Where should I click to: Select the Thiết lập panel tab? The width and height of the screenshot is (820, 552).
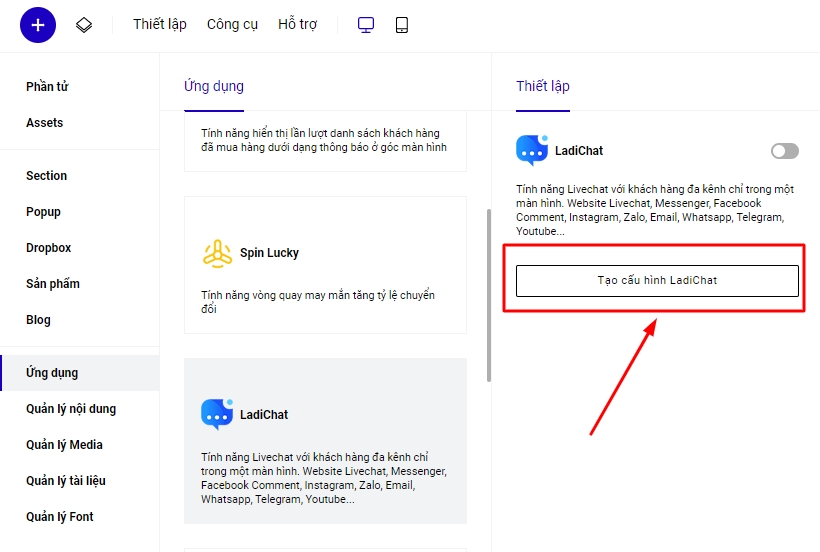coord(543,86)
